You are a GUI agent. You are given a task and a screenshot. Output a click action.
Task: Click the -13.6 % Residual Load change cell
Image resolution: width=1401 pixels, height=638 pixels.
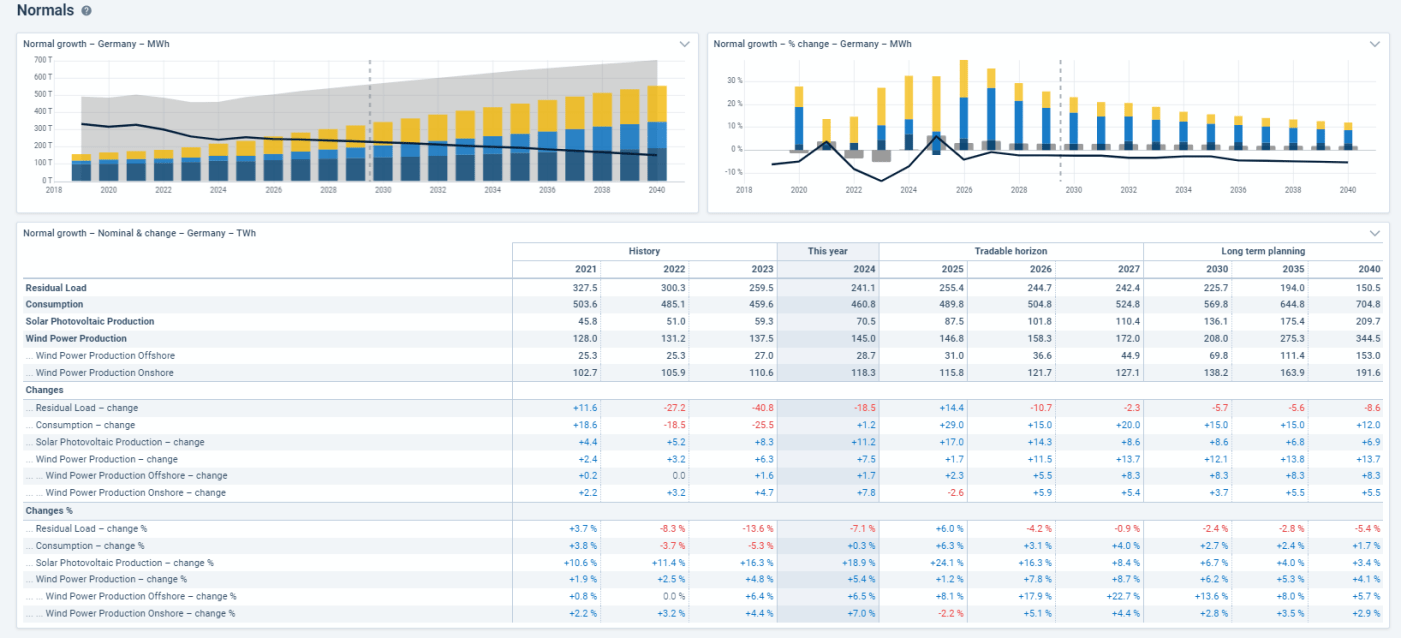[757, 529]
